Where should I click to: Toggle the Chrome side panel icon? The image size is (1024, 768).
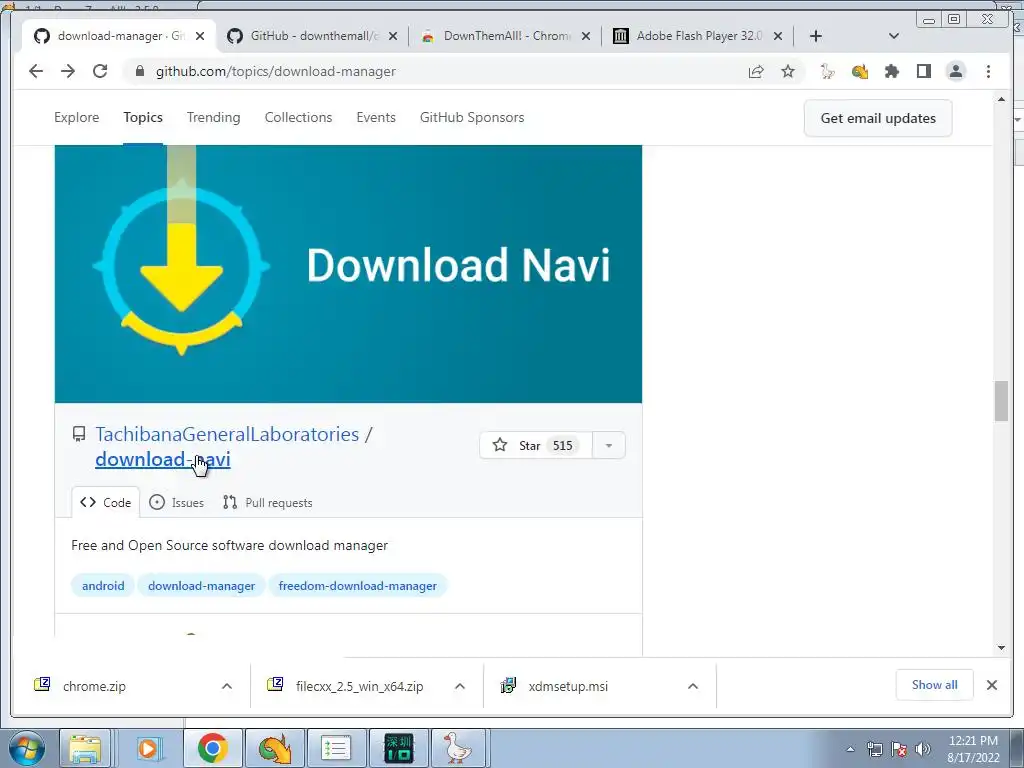[923, 71]
